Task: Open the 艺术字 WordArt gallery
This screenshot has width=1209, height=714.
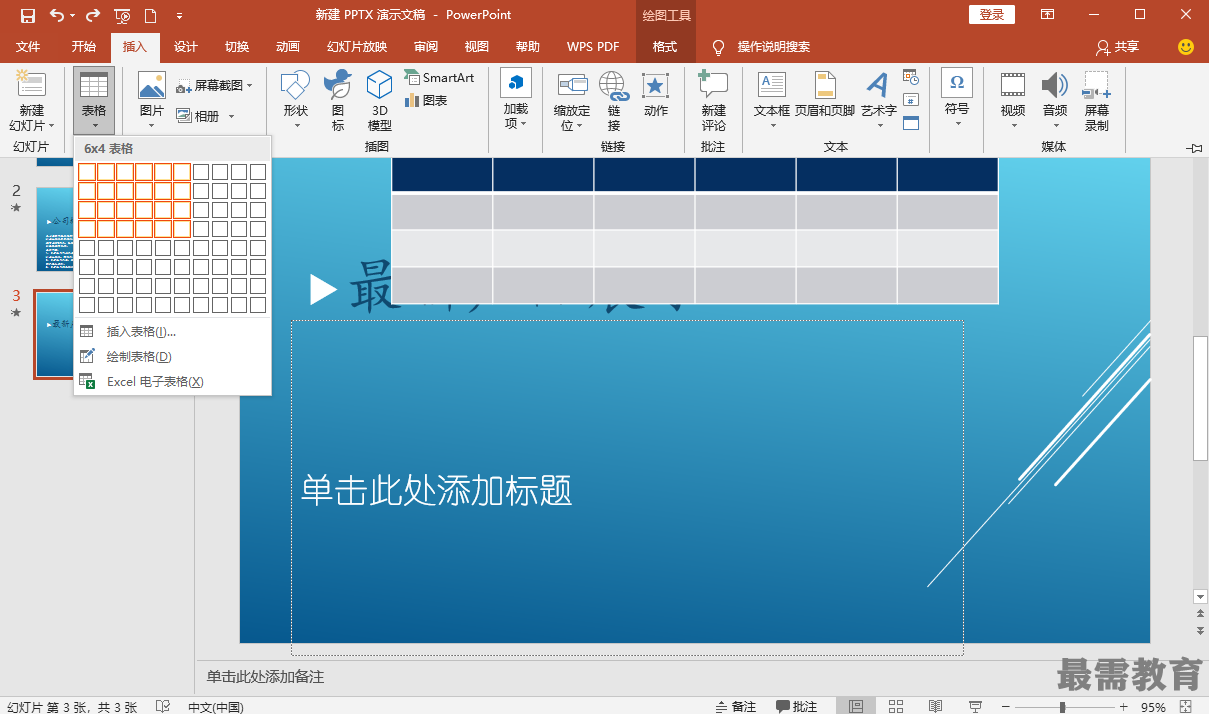Action: 878,100
